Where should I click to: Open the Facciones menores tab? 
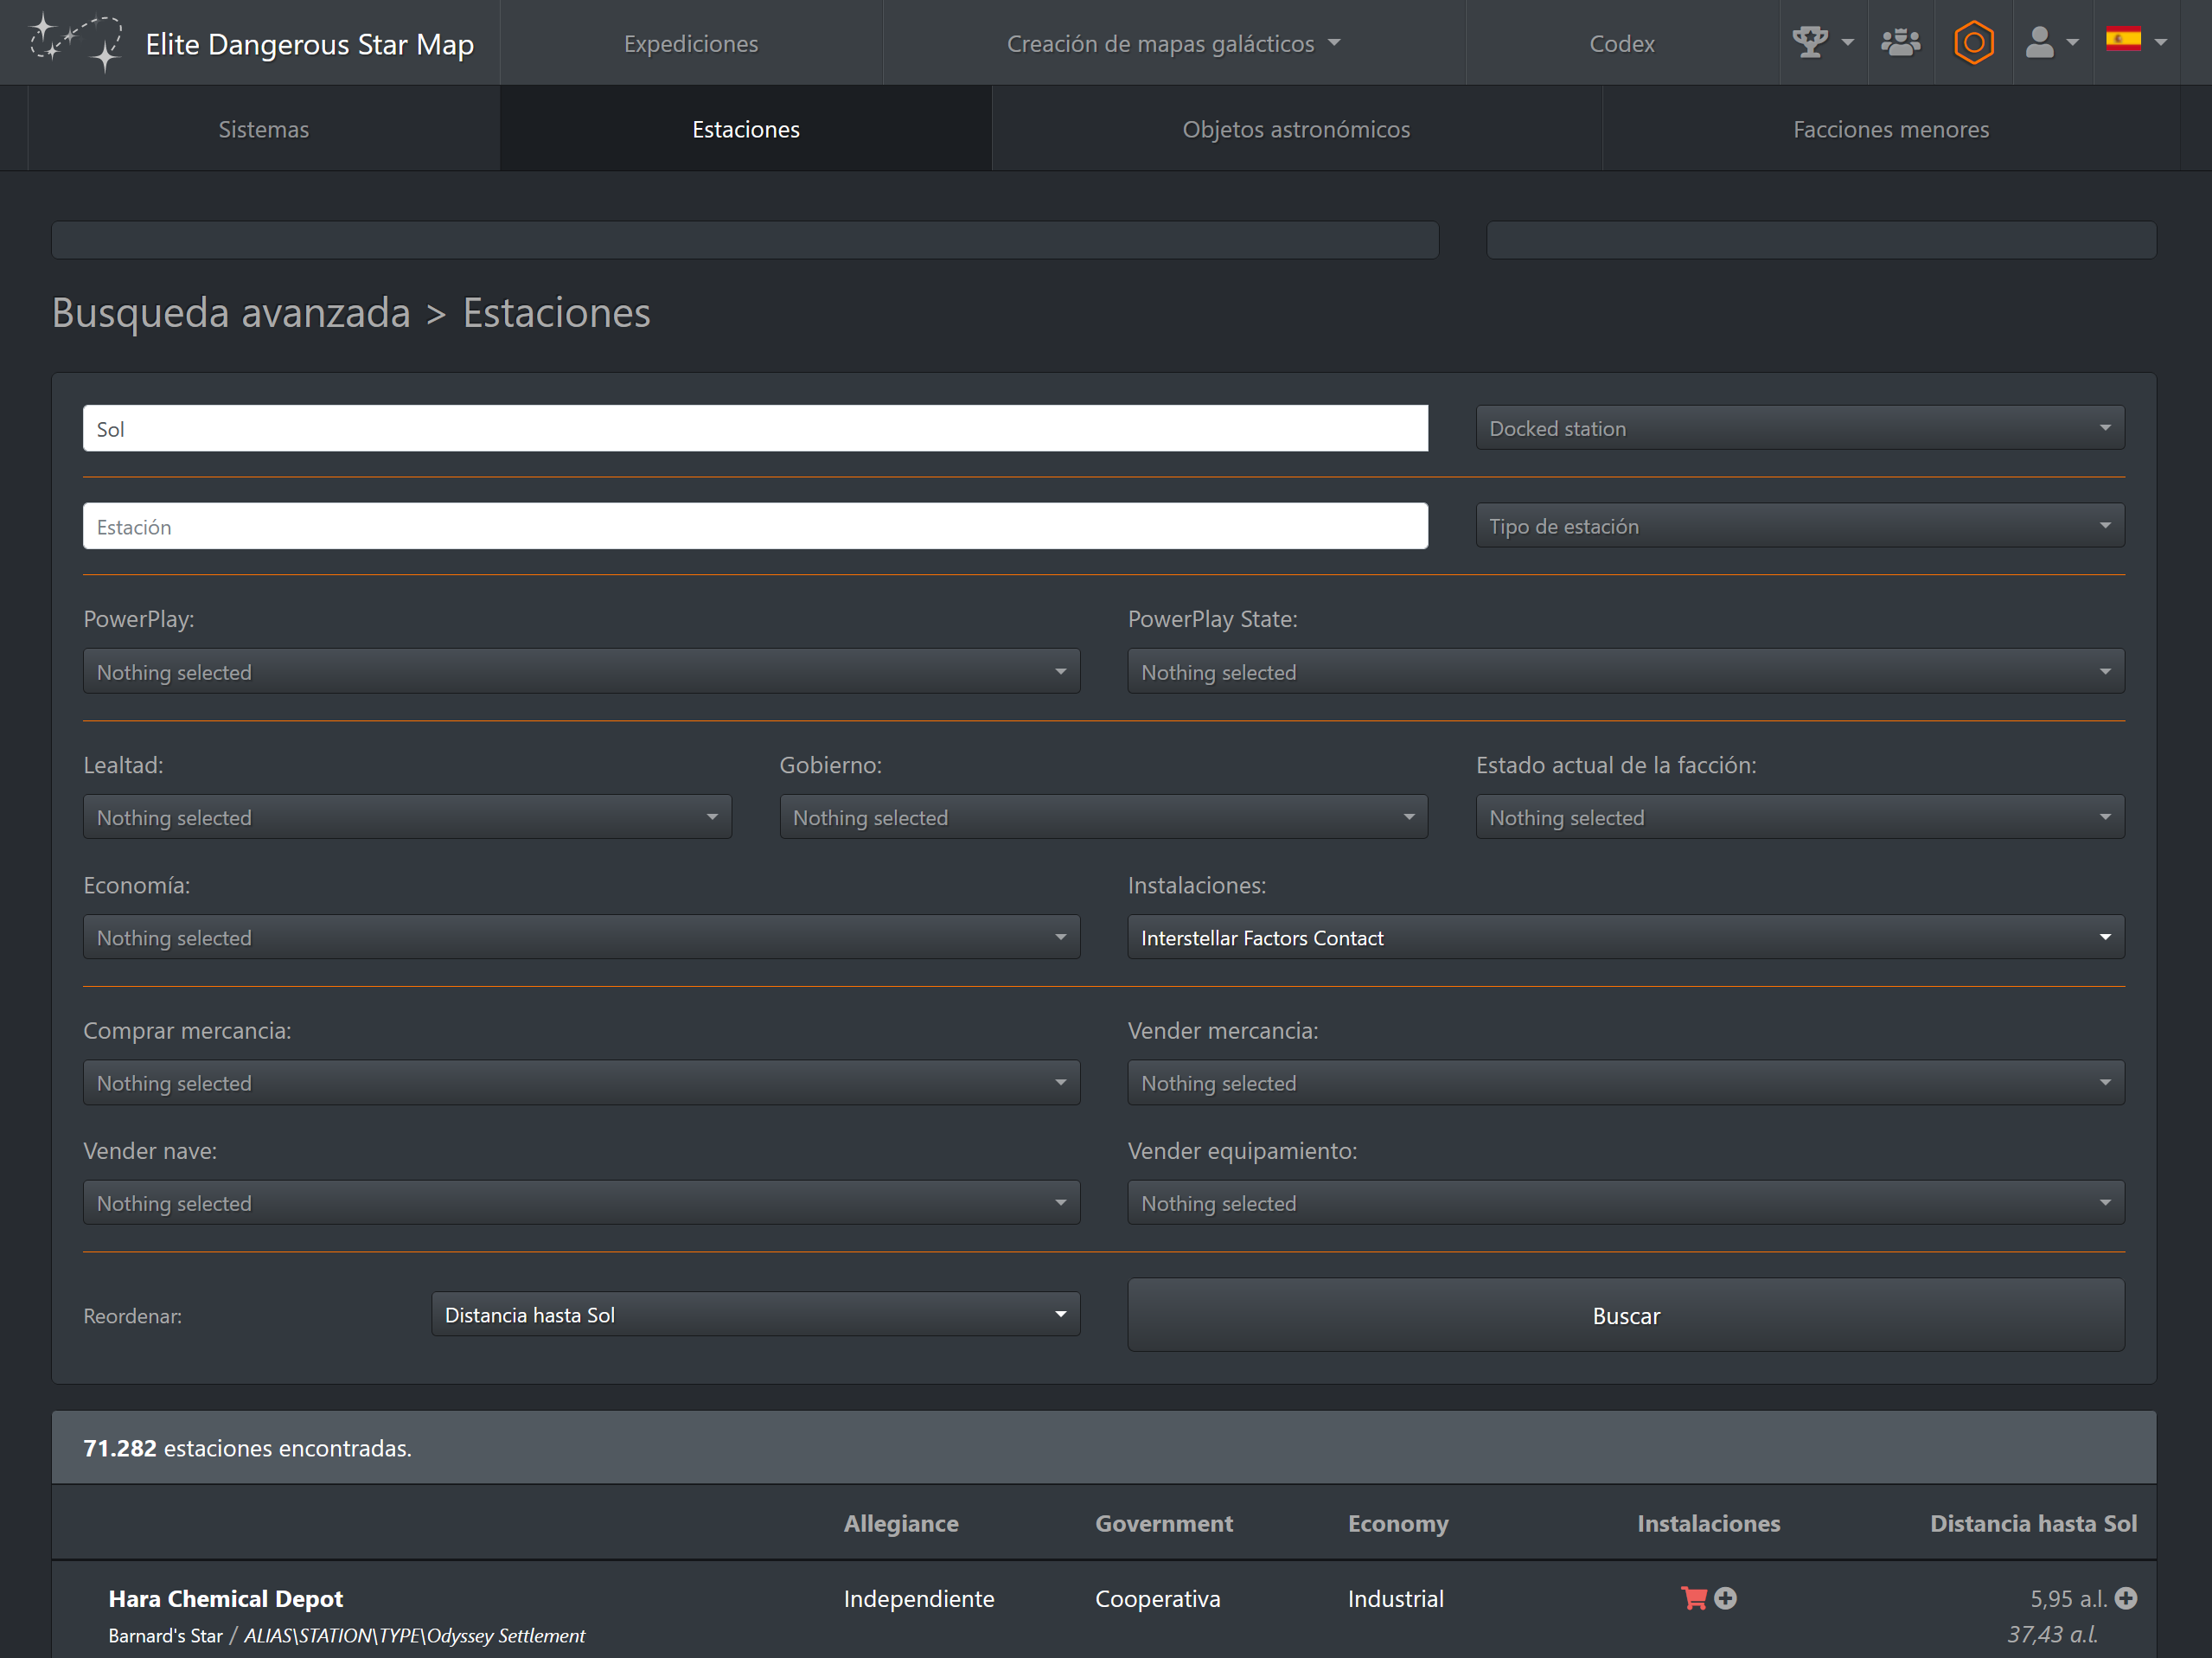click(1890, 129)
